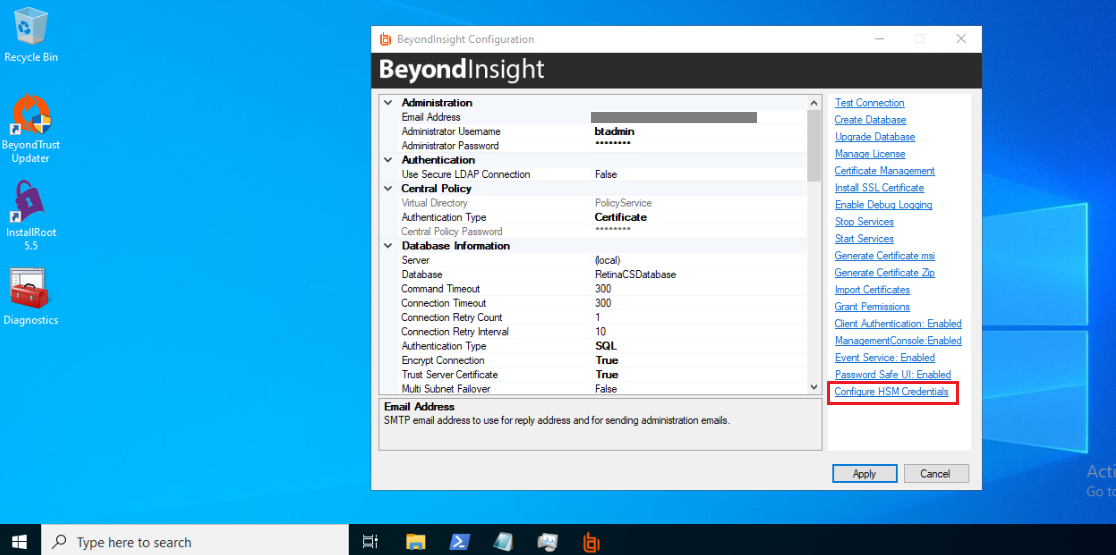Select the Connection Timeout row
The image size is (1116, 555).
coord(603,303)
